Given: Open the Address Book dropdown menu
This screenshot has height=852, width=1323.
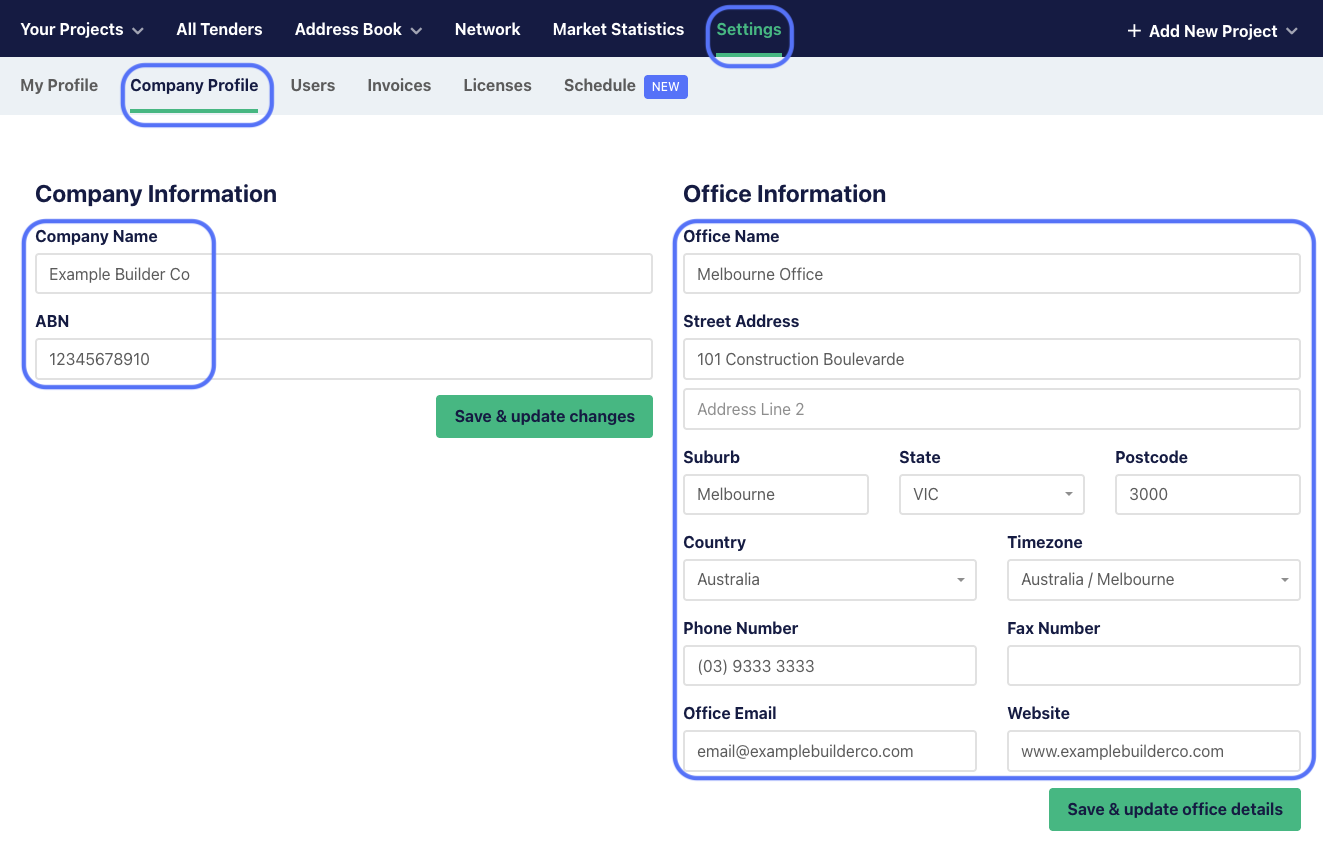Looking at the screenshot, I should click(x=358, y=30).
